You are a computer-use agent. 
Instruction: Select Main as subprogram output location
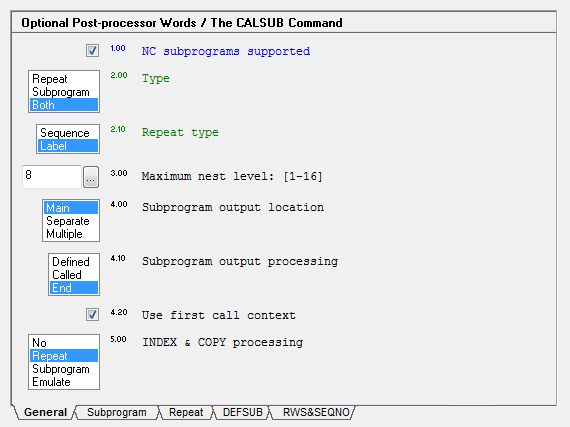(x=71, y=208)
